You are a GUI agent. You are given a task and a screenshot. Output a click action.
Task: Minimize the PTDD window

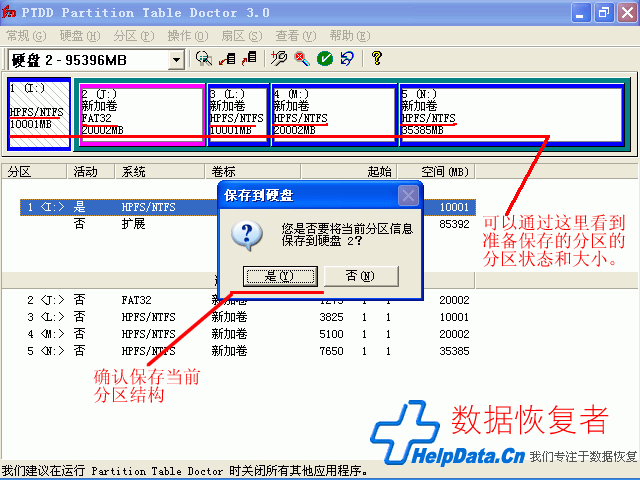(580, 12)
